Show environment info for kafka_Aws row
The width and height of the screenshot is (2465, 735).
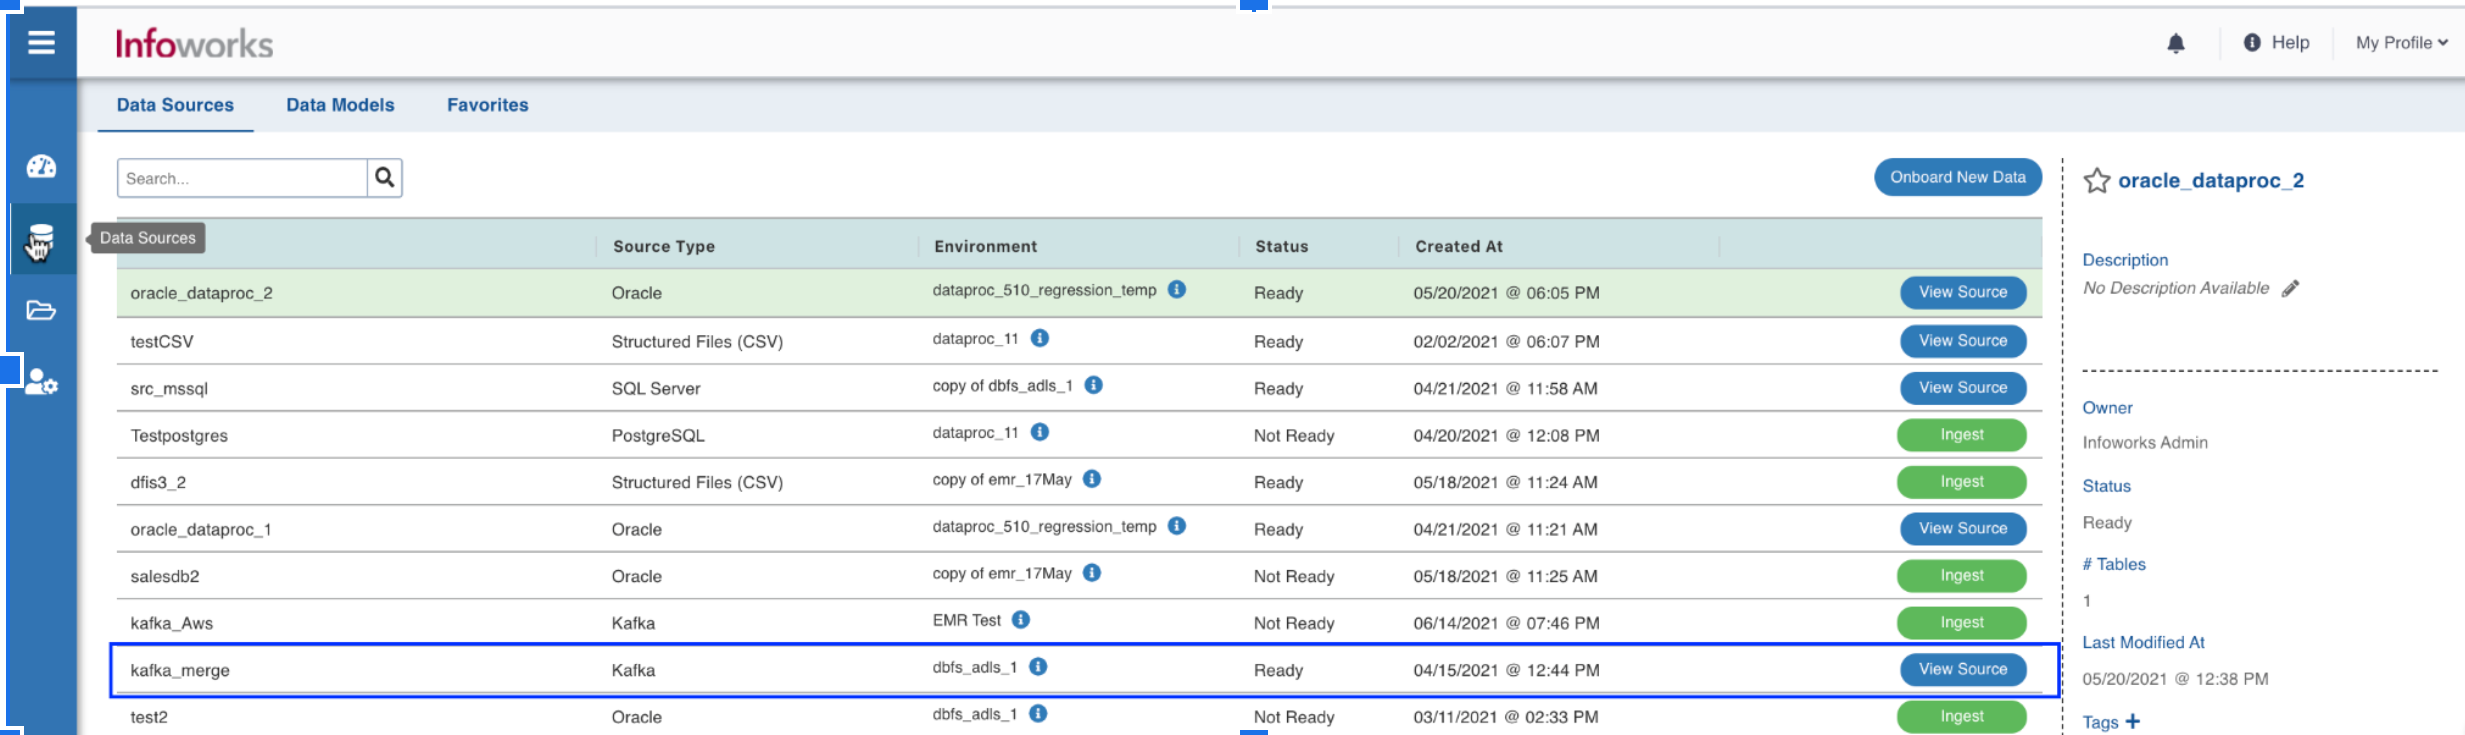click(1021, 620)
